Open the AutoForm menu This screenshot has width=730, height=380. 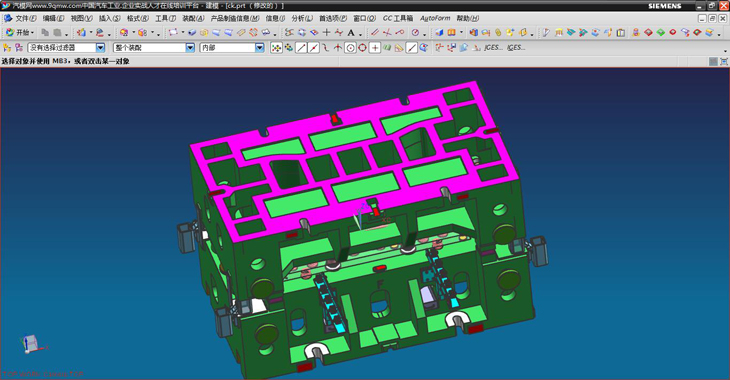[435, 18]
